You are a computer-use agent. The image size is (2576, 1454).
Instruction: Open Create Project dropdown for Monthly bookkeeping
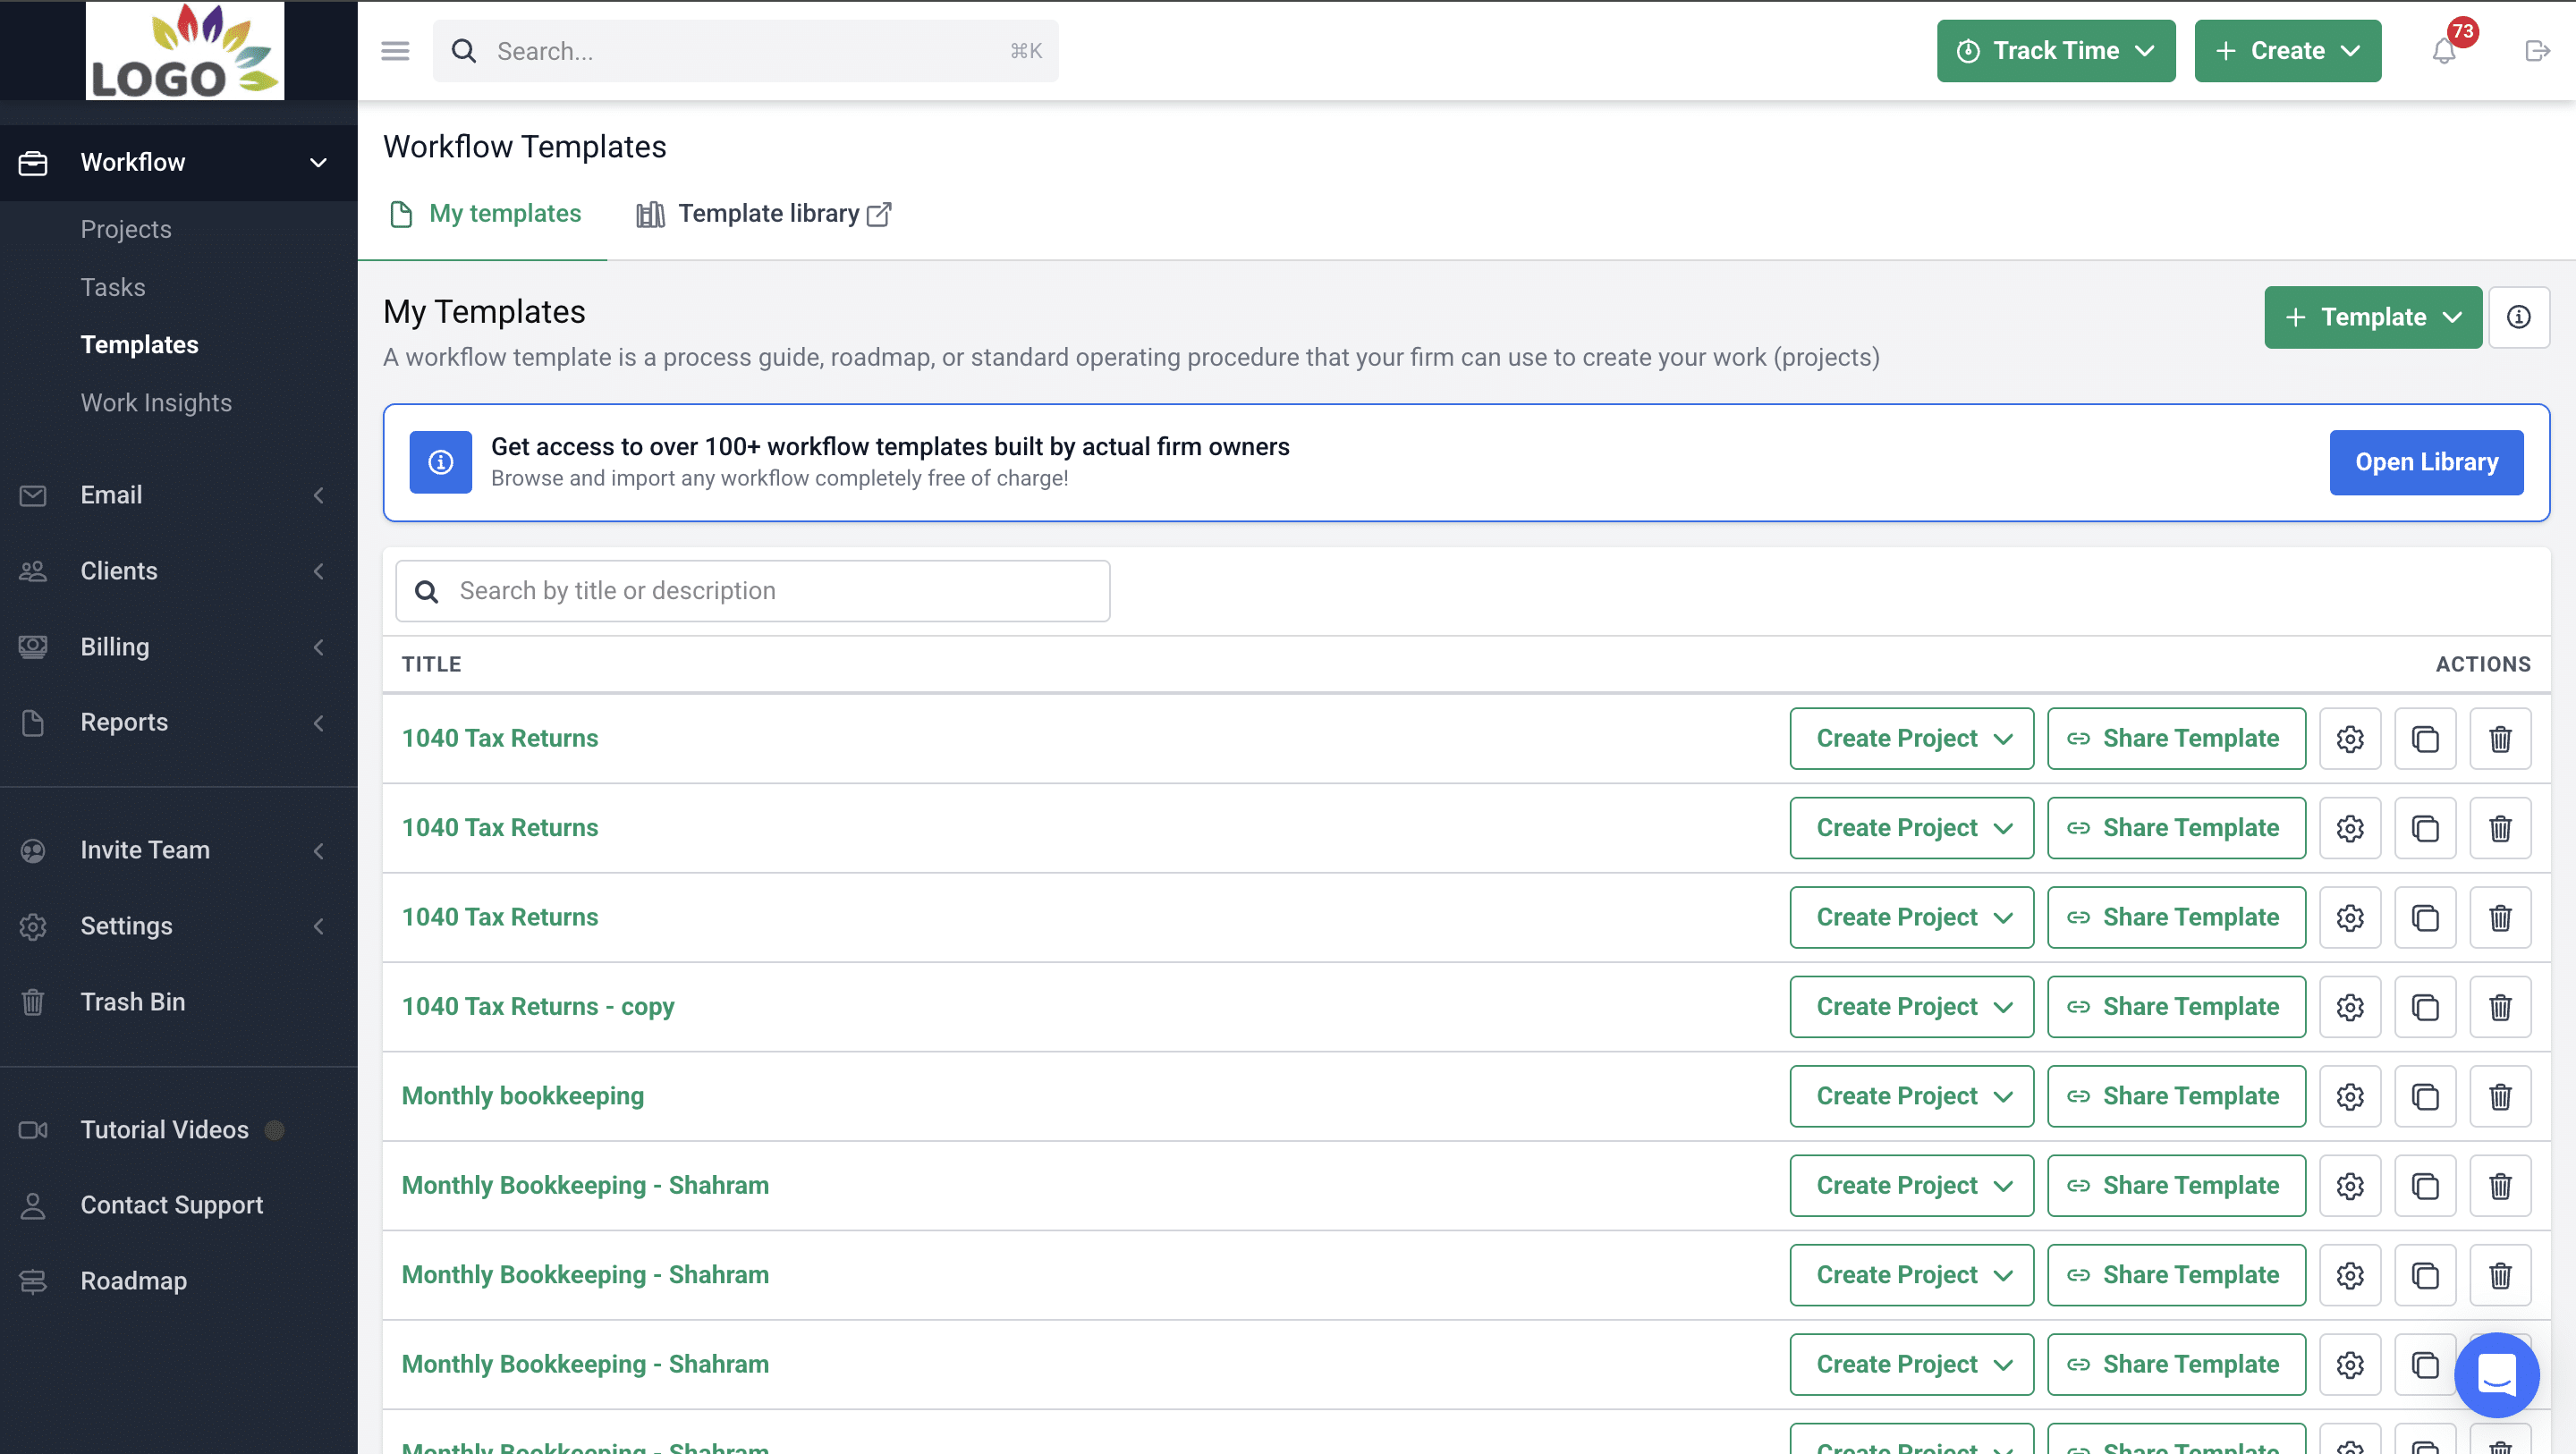(1911, 1096)
